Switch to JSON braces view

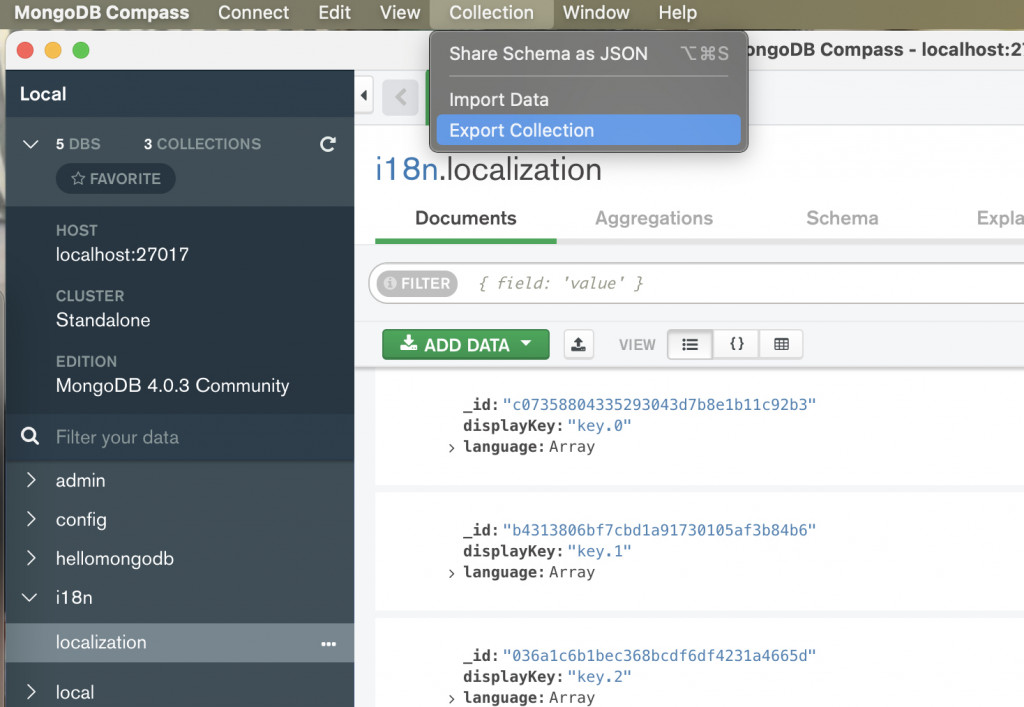pyautogui.click(x=736, y=344)
